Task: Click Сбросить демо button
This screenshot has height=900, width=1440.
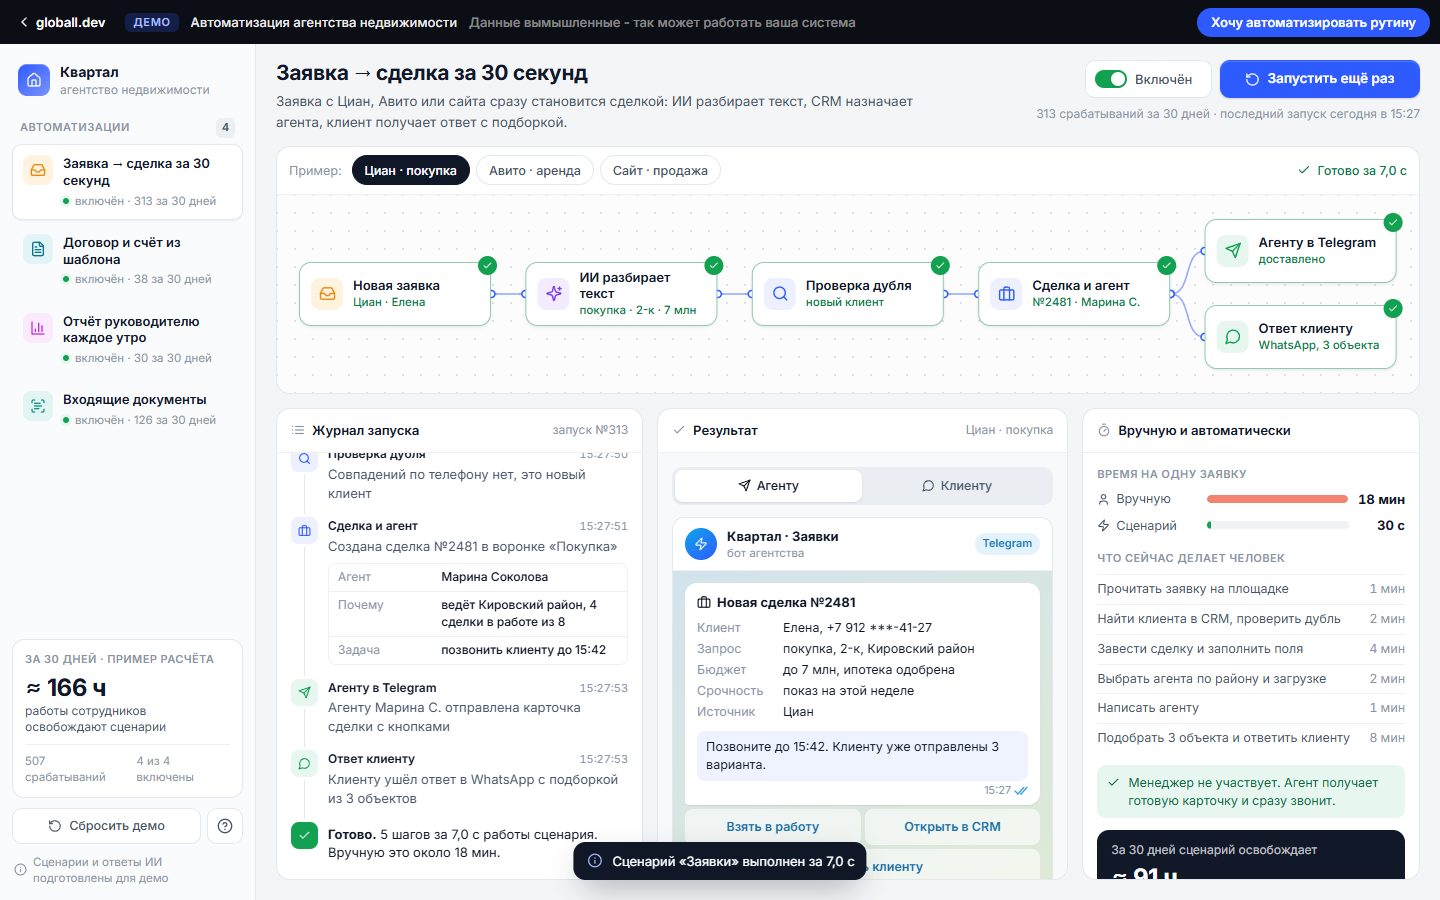Action: pyautogui.click(x=107, y=826)
